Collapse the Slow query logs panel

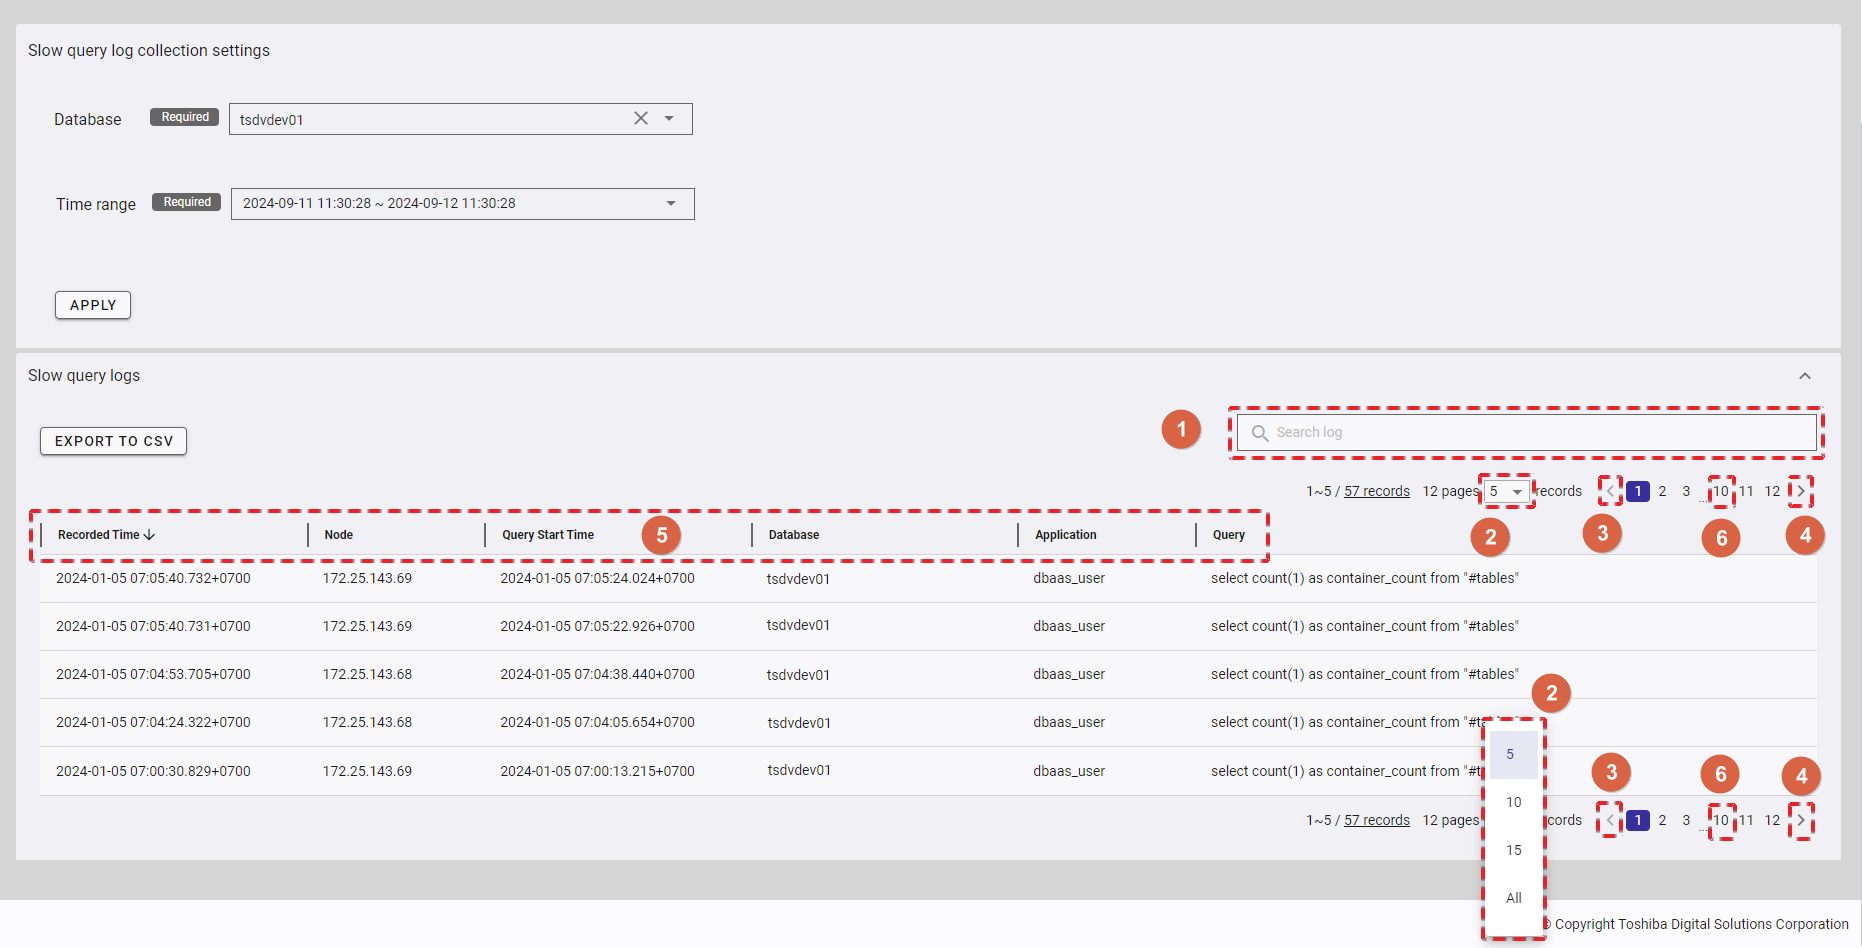[x=1805, y=376]
